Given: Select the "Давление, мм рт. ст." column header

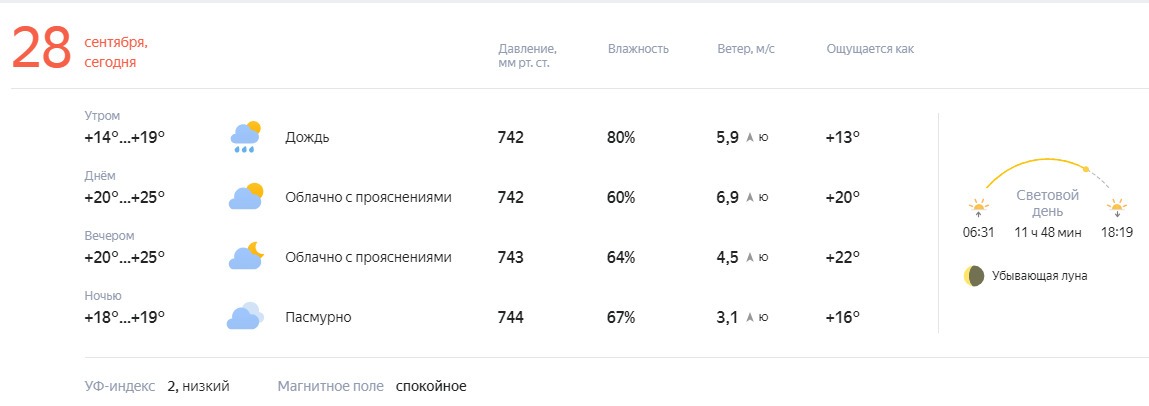Looking at the screenshot, I should coord(528,56).
